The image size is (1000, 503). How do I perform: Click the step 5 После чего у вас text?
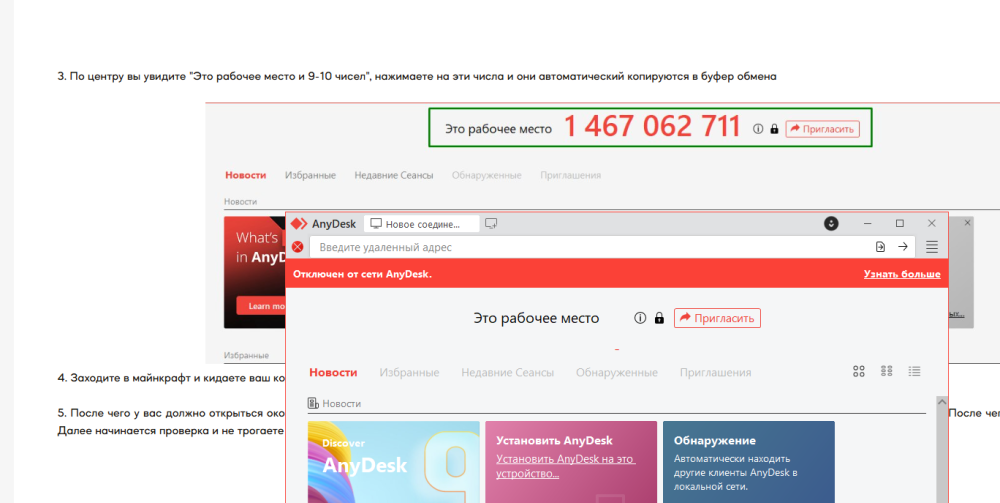[x=172, y=412]
